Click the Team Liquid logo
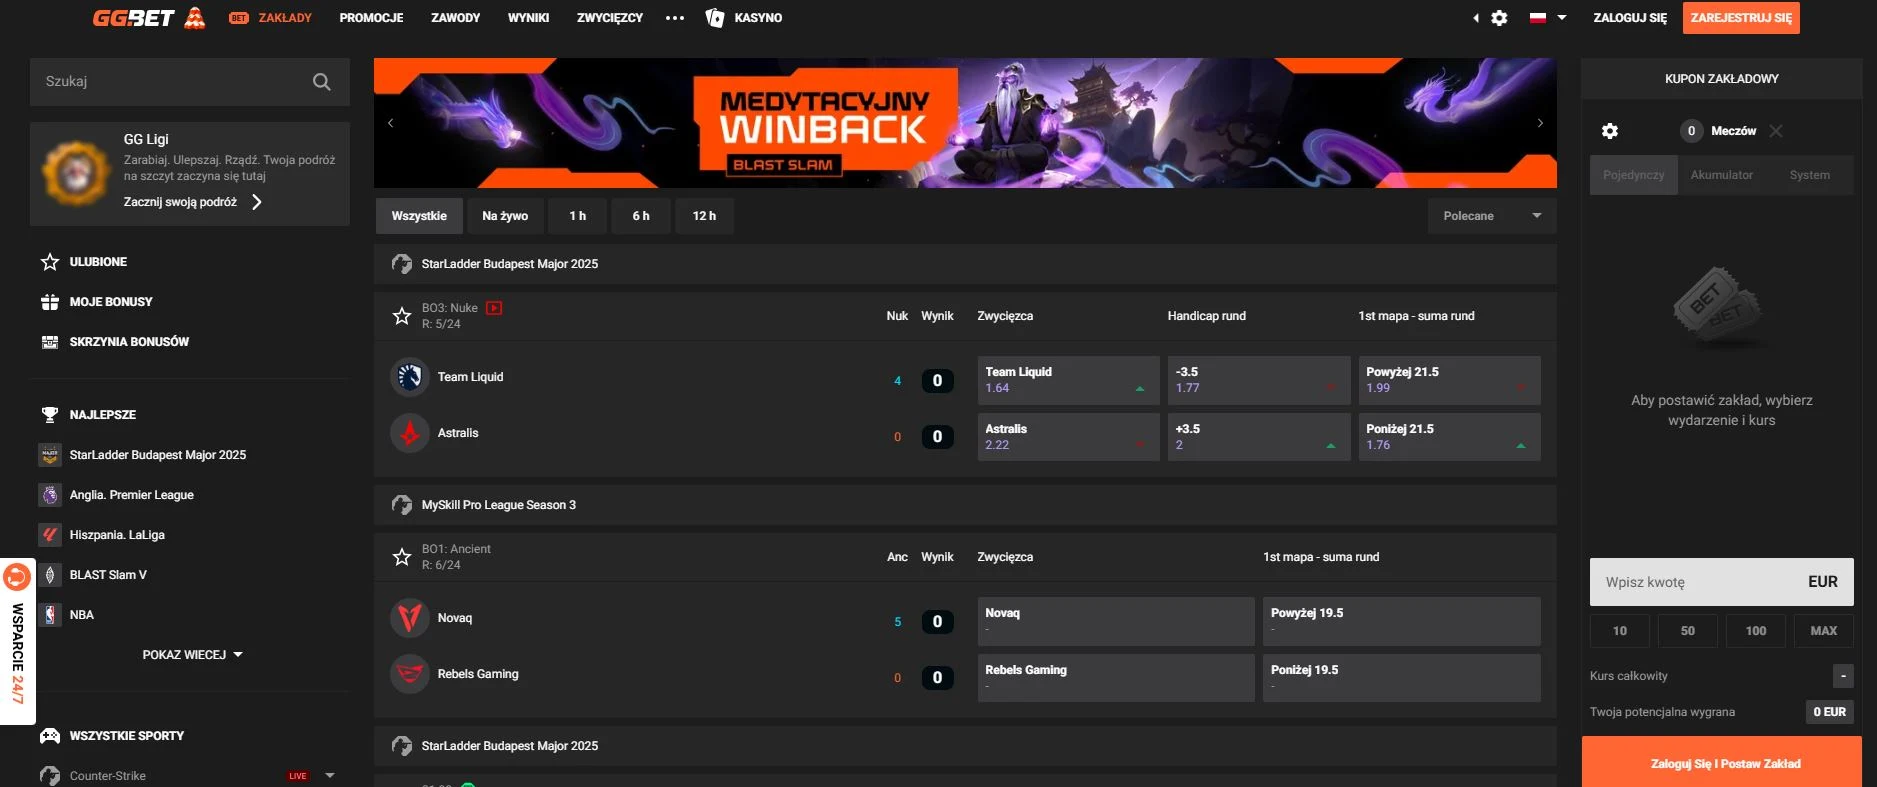Screen dimensions: 1877x787 point(410,377)
